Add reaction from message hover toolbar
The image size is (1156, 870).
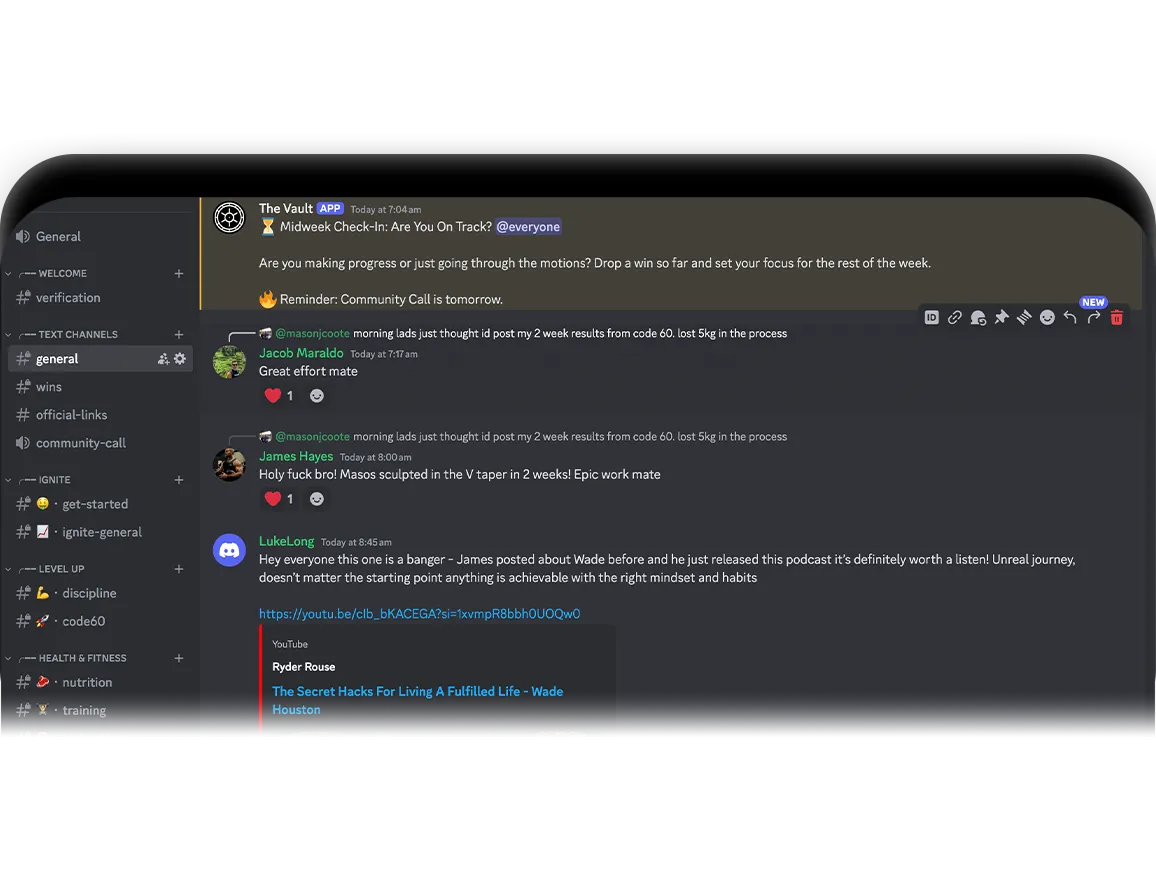click(x=1047, y=318)
